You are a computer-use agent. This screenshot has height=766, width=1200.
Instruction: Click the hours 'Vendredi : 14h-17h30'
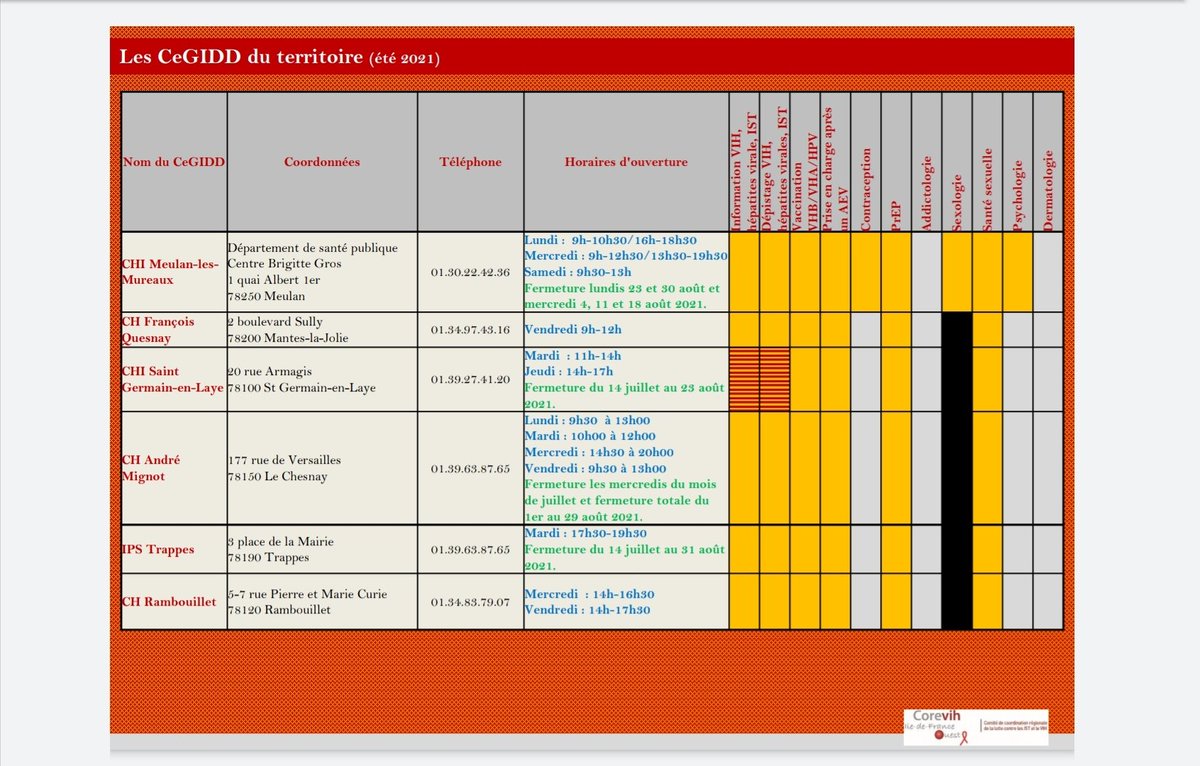pyautogui.click(x=588, y=610)
